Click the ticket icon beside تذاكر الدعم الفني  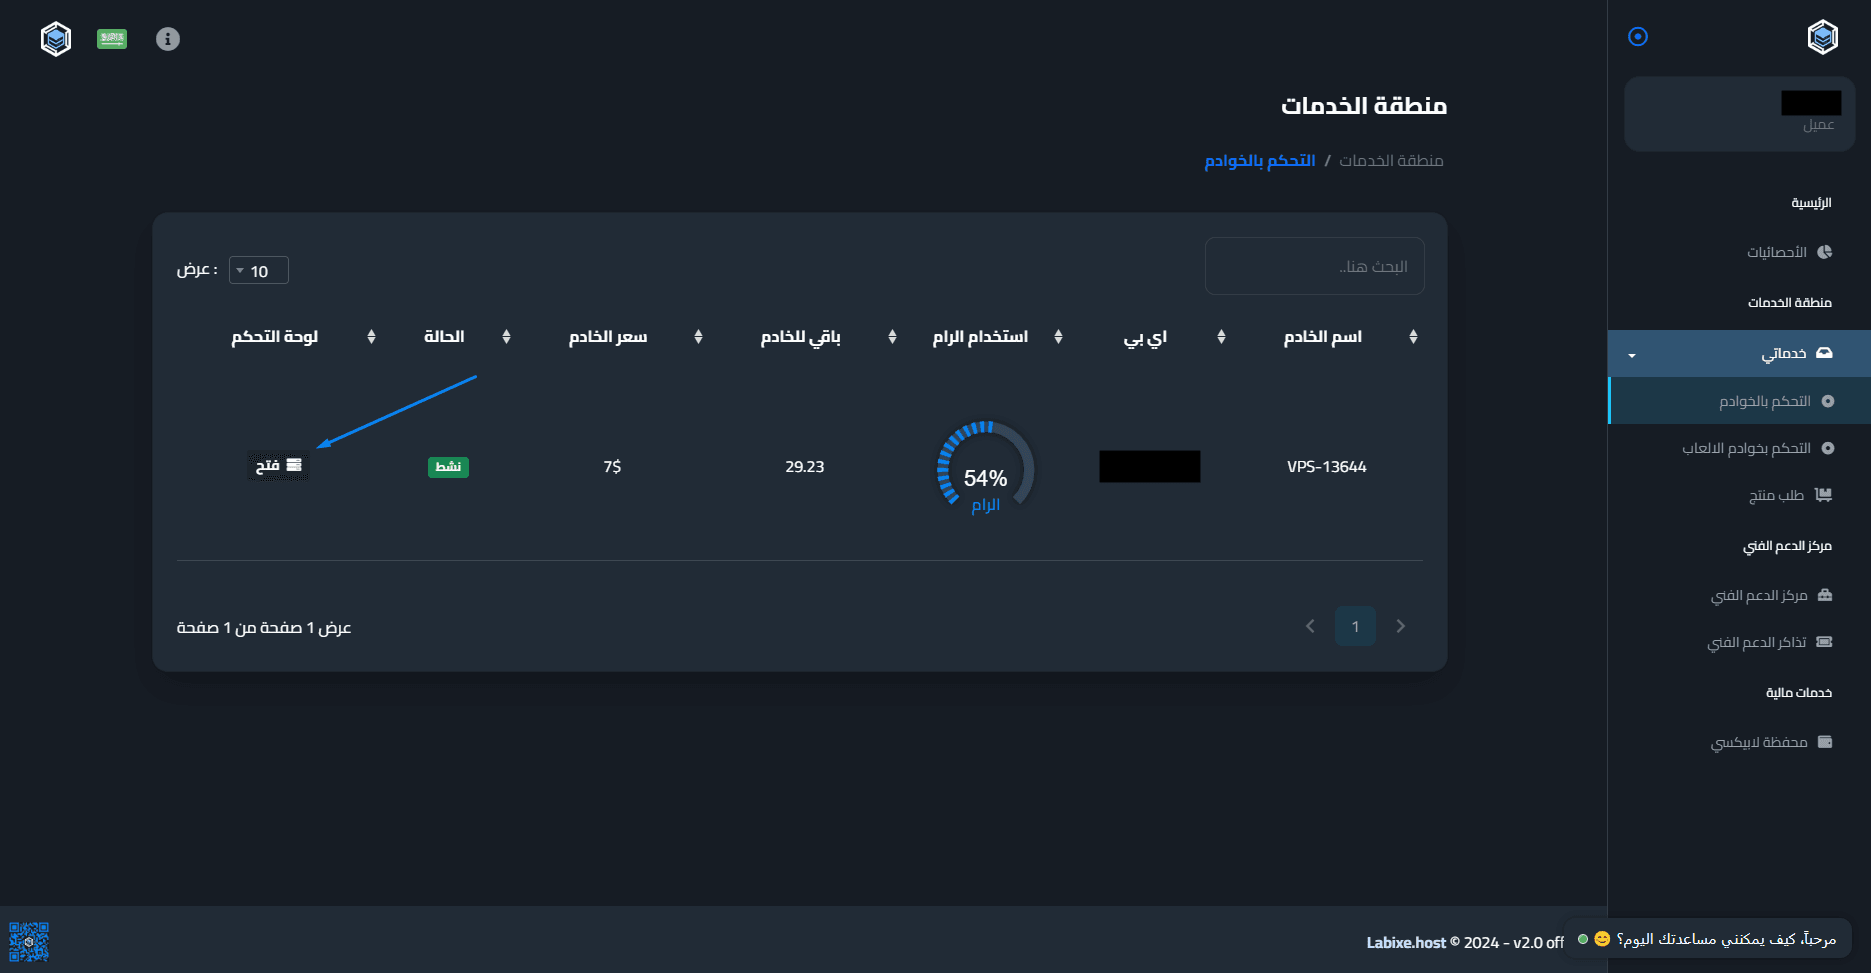[x=1824, y=642]
